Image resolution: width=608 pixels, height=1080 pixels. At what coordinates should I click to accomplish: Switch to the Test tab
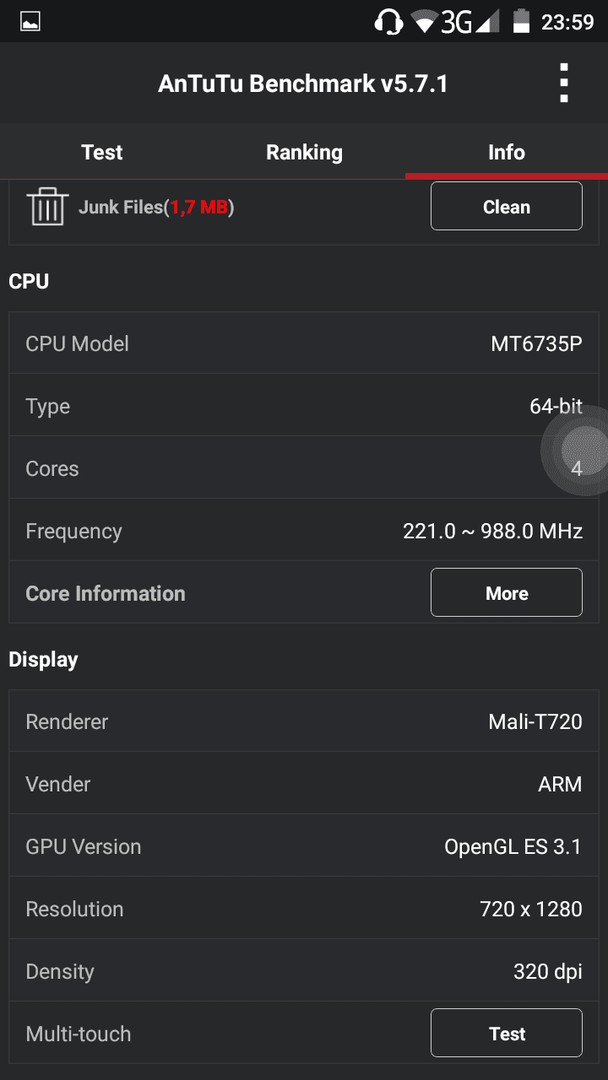point(102,152)
